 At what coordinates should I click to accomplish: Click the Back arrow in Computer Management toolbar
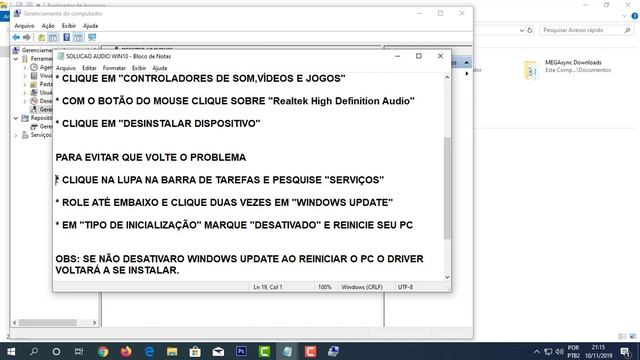[x=16, y=38]
